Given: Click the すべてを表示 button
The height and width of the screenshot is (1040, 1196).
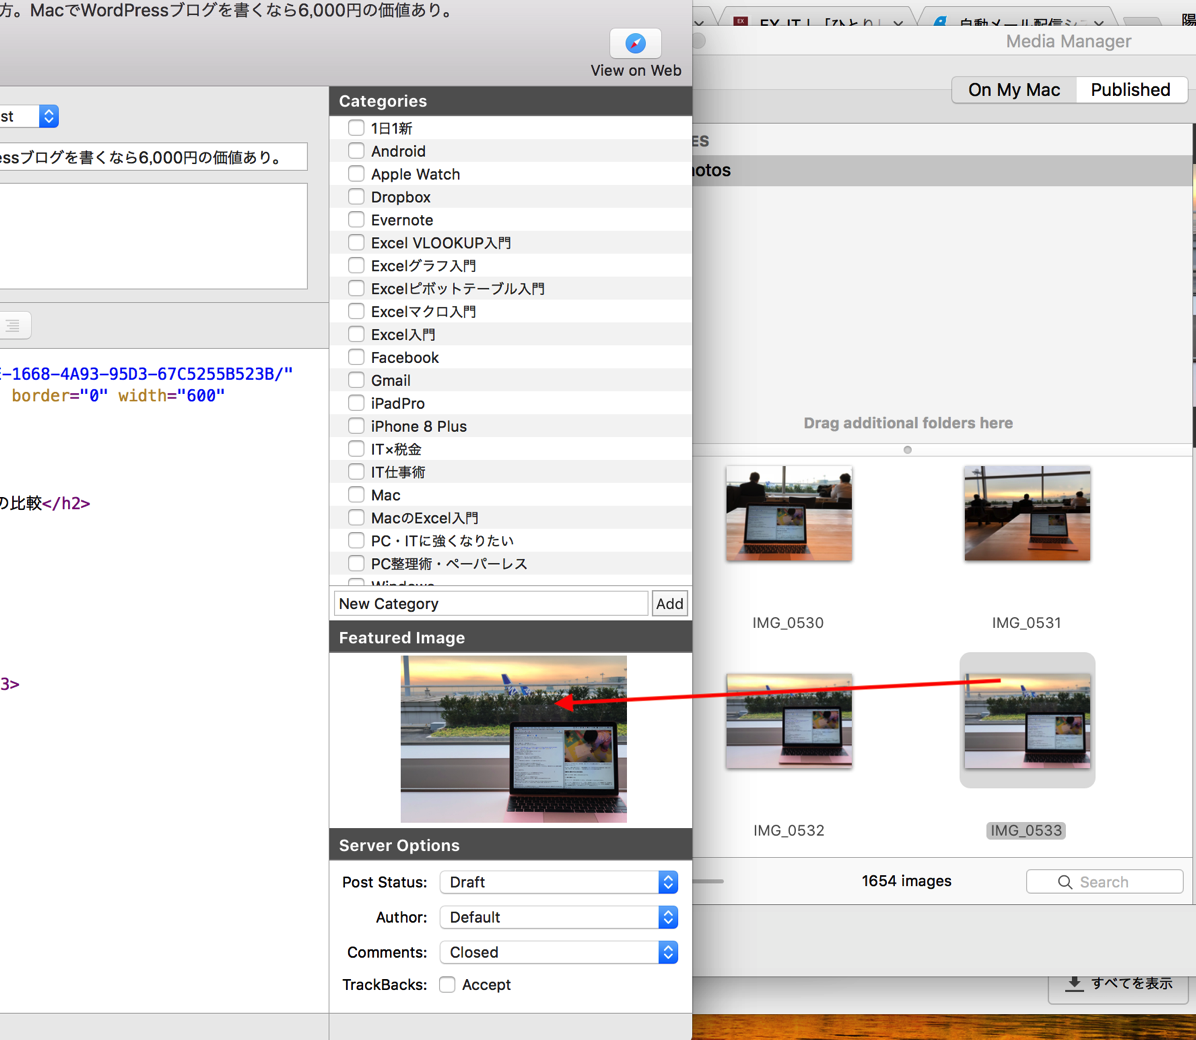Looking at the screenshot, I should click(x=1120, y=984).
